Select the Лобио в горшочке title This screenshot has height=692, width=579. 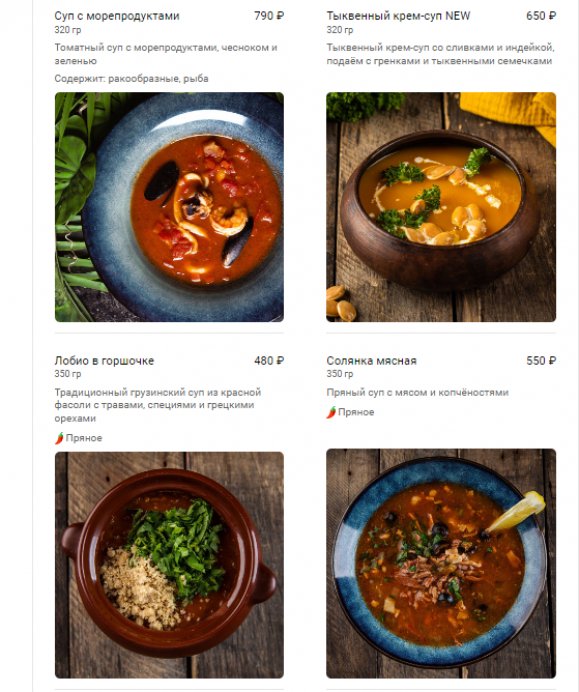coord(104,361)
